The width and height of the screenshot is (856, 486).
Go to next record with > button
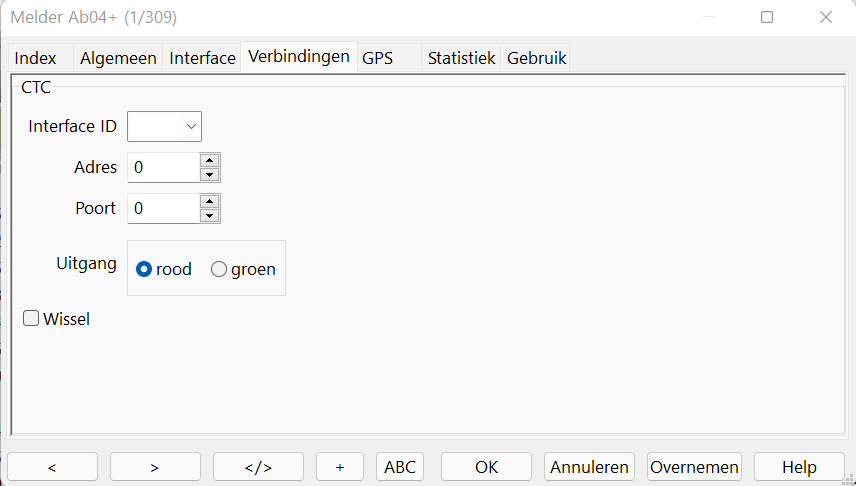155,467
